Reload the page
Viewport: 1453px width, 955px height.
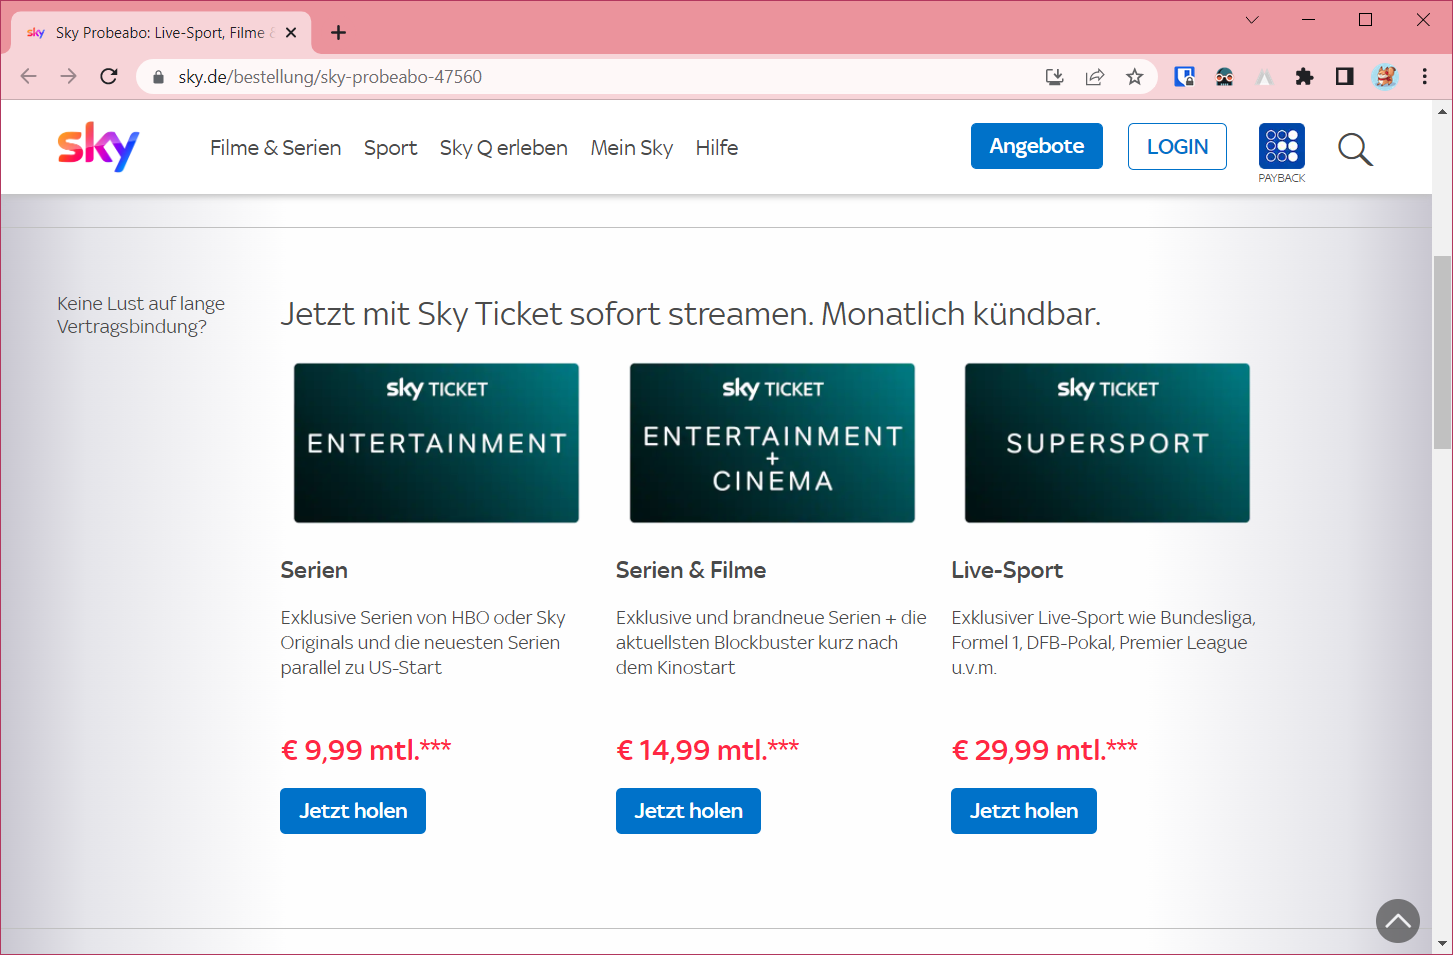(x=109, y=77)
